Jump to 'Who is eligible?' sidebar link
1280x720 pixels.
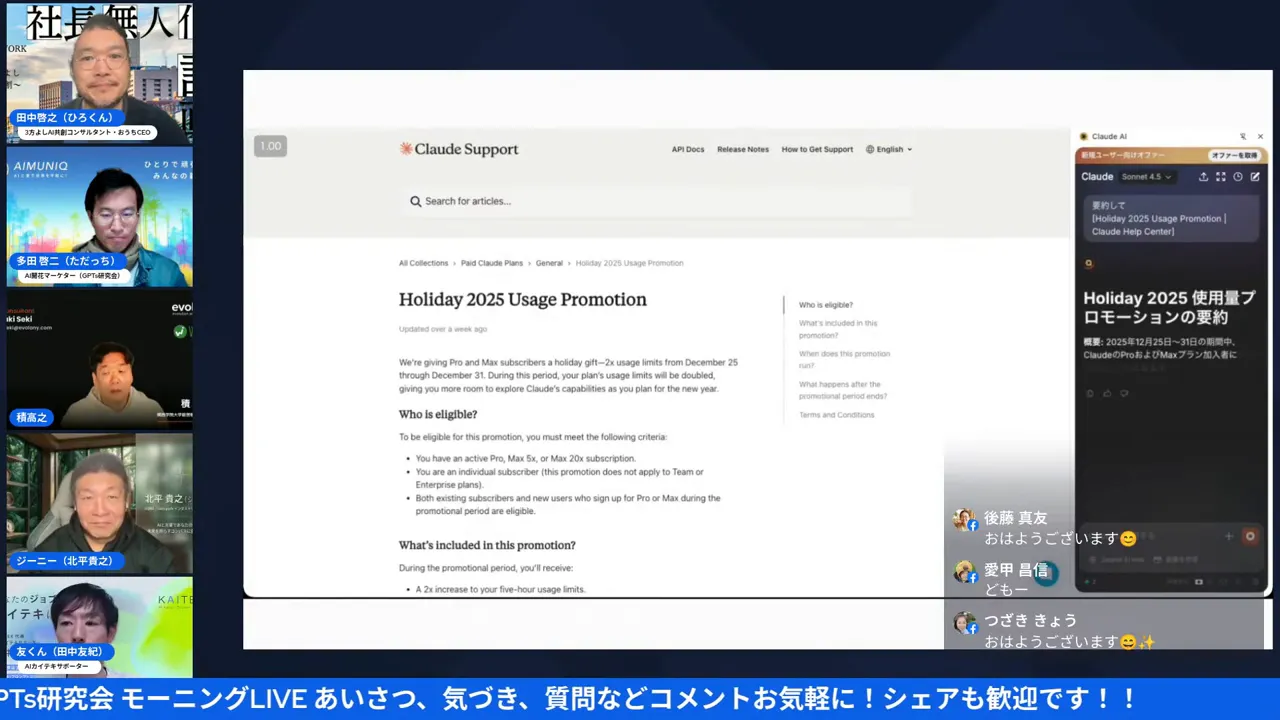pos(825,304)
